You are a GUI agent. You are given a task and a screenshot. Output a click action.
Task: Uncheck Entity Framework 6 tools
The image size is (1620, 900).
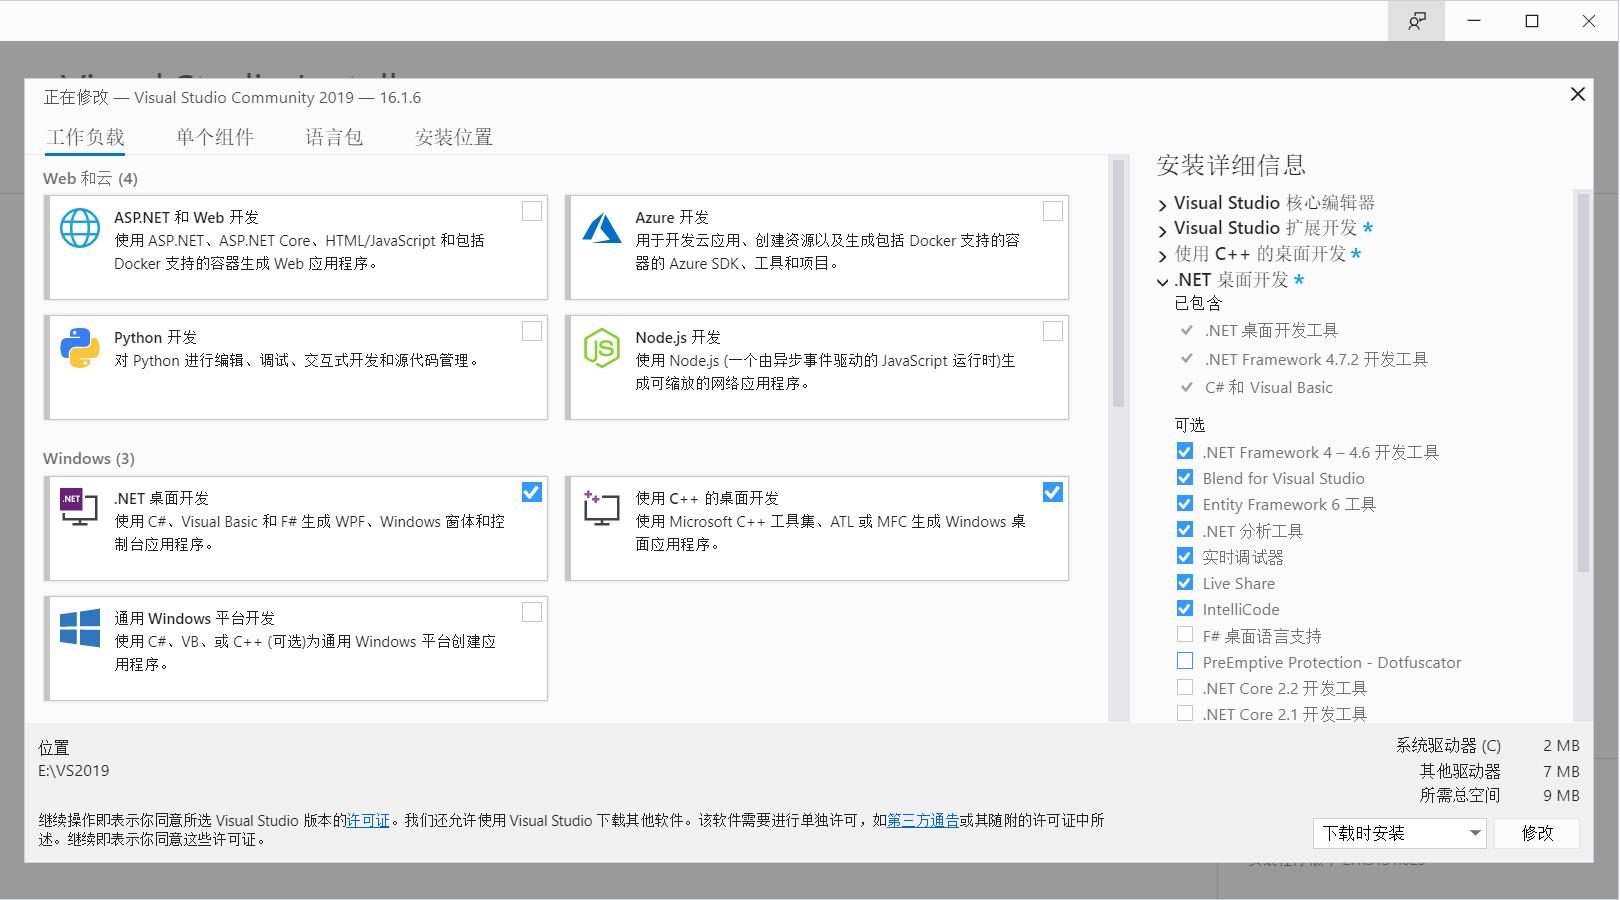coord(1185,503)
